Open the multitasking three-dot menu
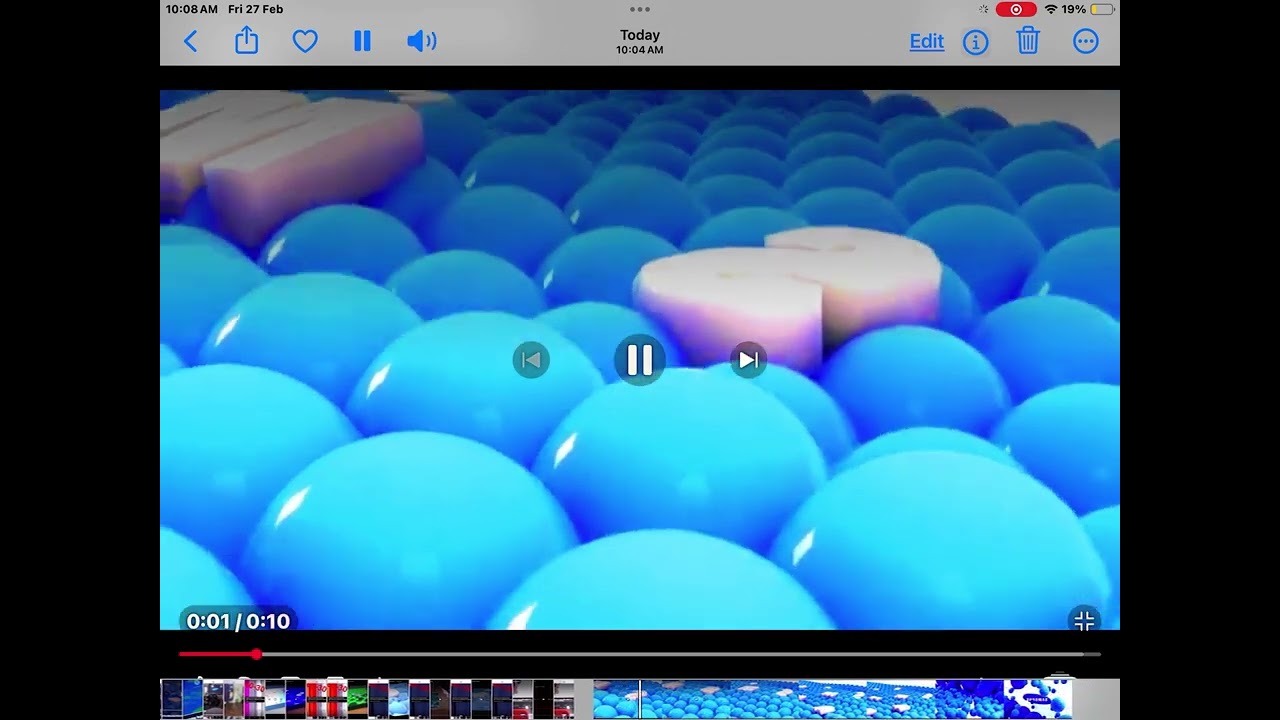1280x720 pixels. 640,9
